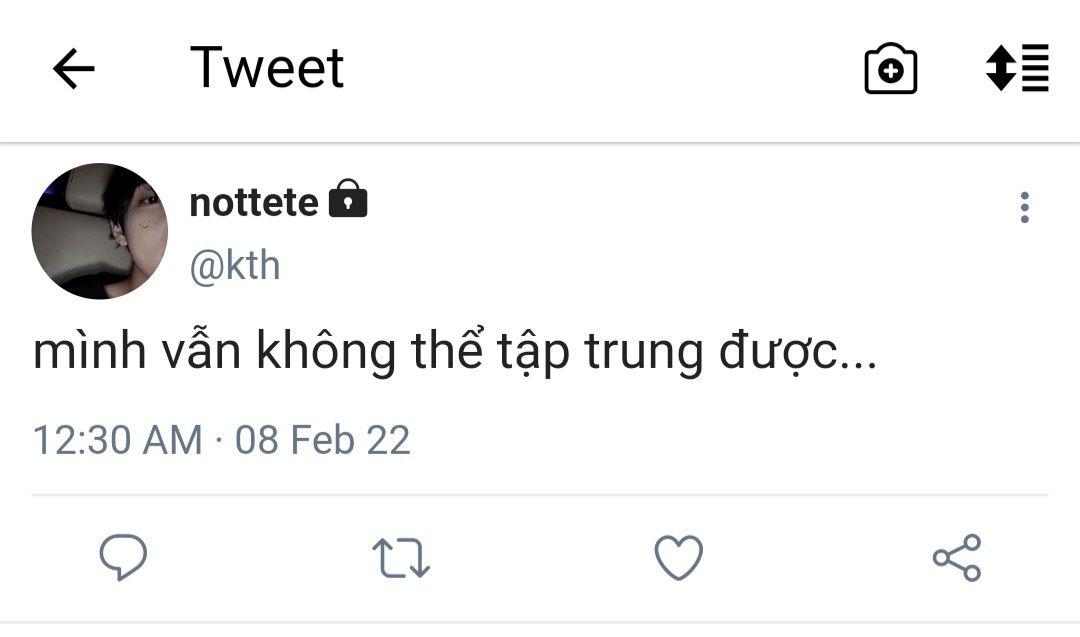Screen dimensions: 1080x637
Task: Tap the camera screenshot icon in header
Action: coord(890,69)
